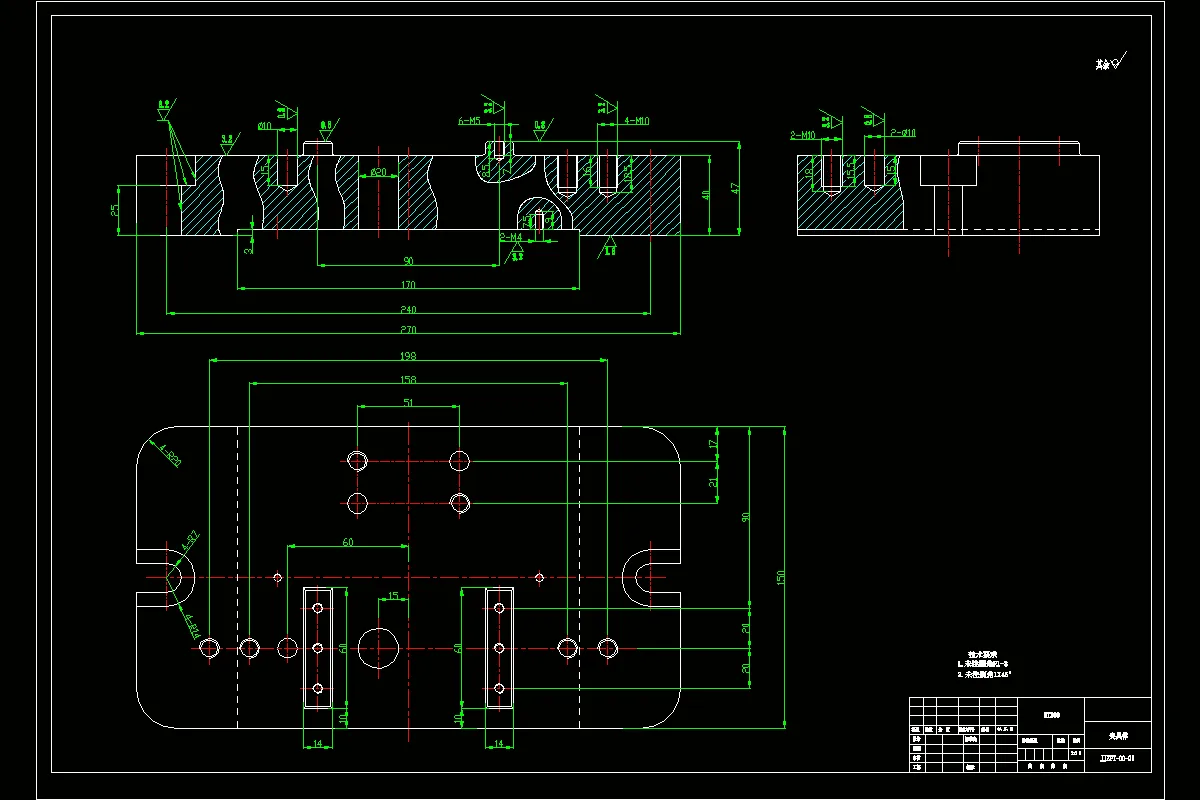The height and width of the screenshot is (800, 1200).
Task: Click the JJZPT-00-01 drawing number
Action: [x=1116, y=758]
